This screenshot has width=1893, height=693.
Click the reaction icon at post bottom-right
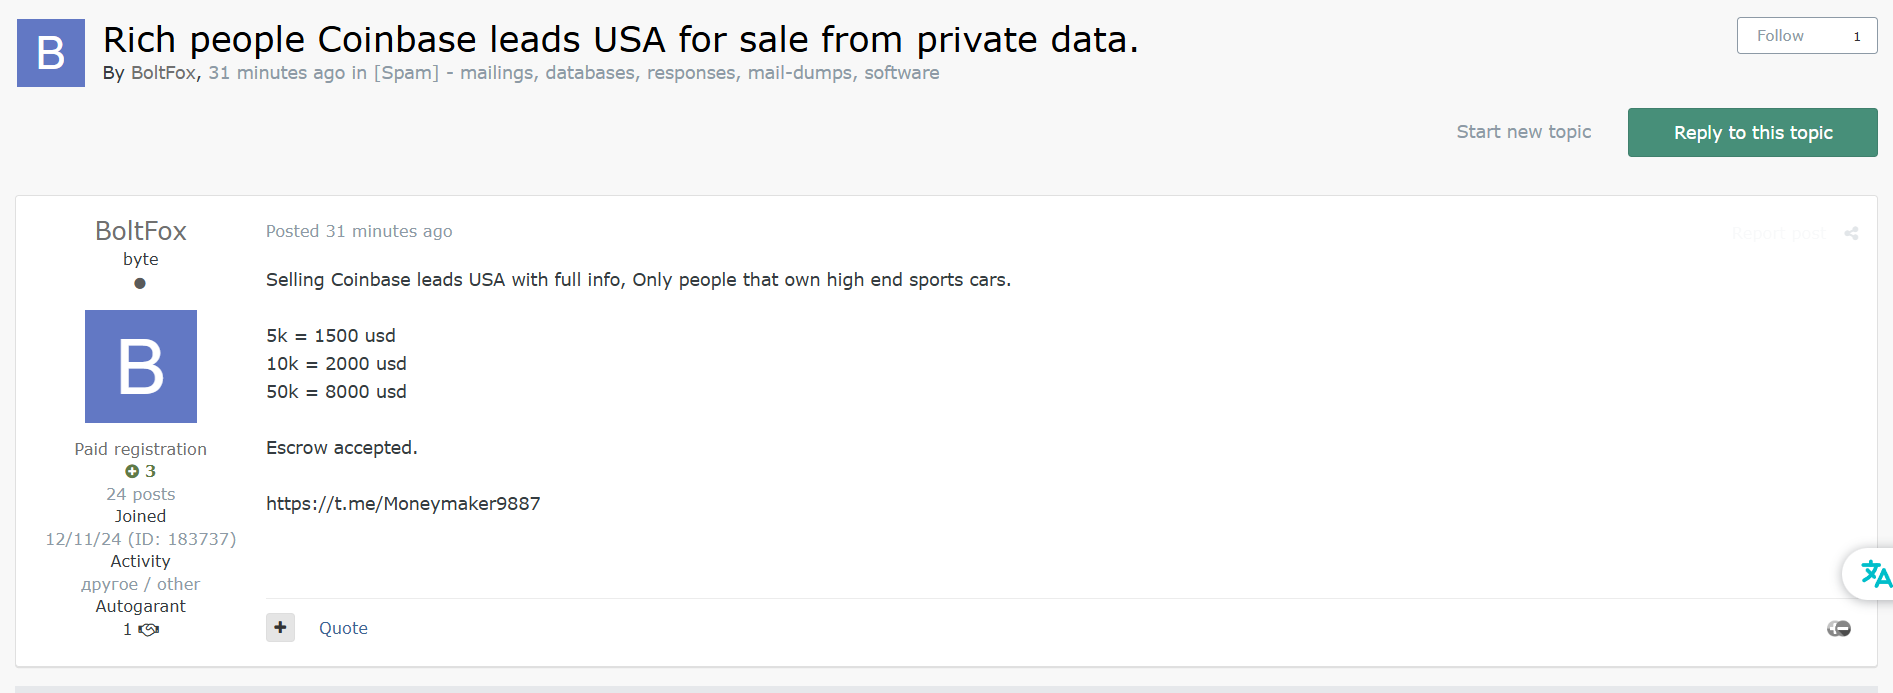pyautogui.click(x=1838, y=628)
